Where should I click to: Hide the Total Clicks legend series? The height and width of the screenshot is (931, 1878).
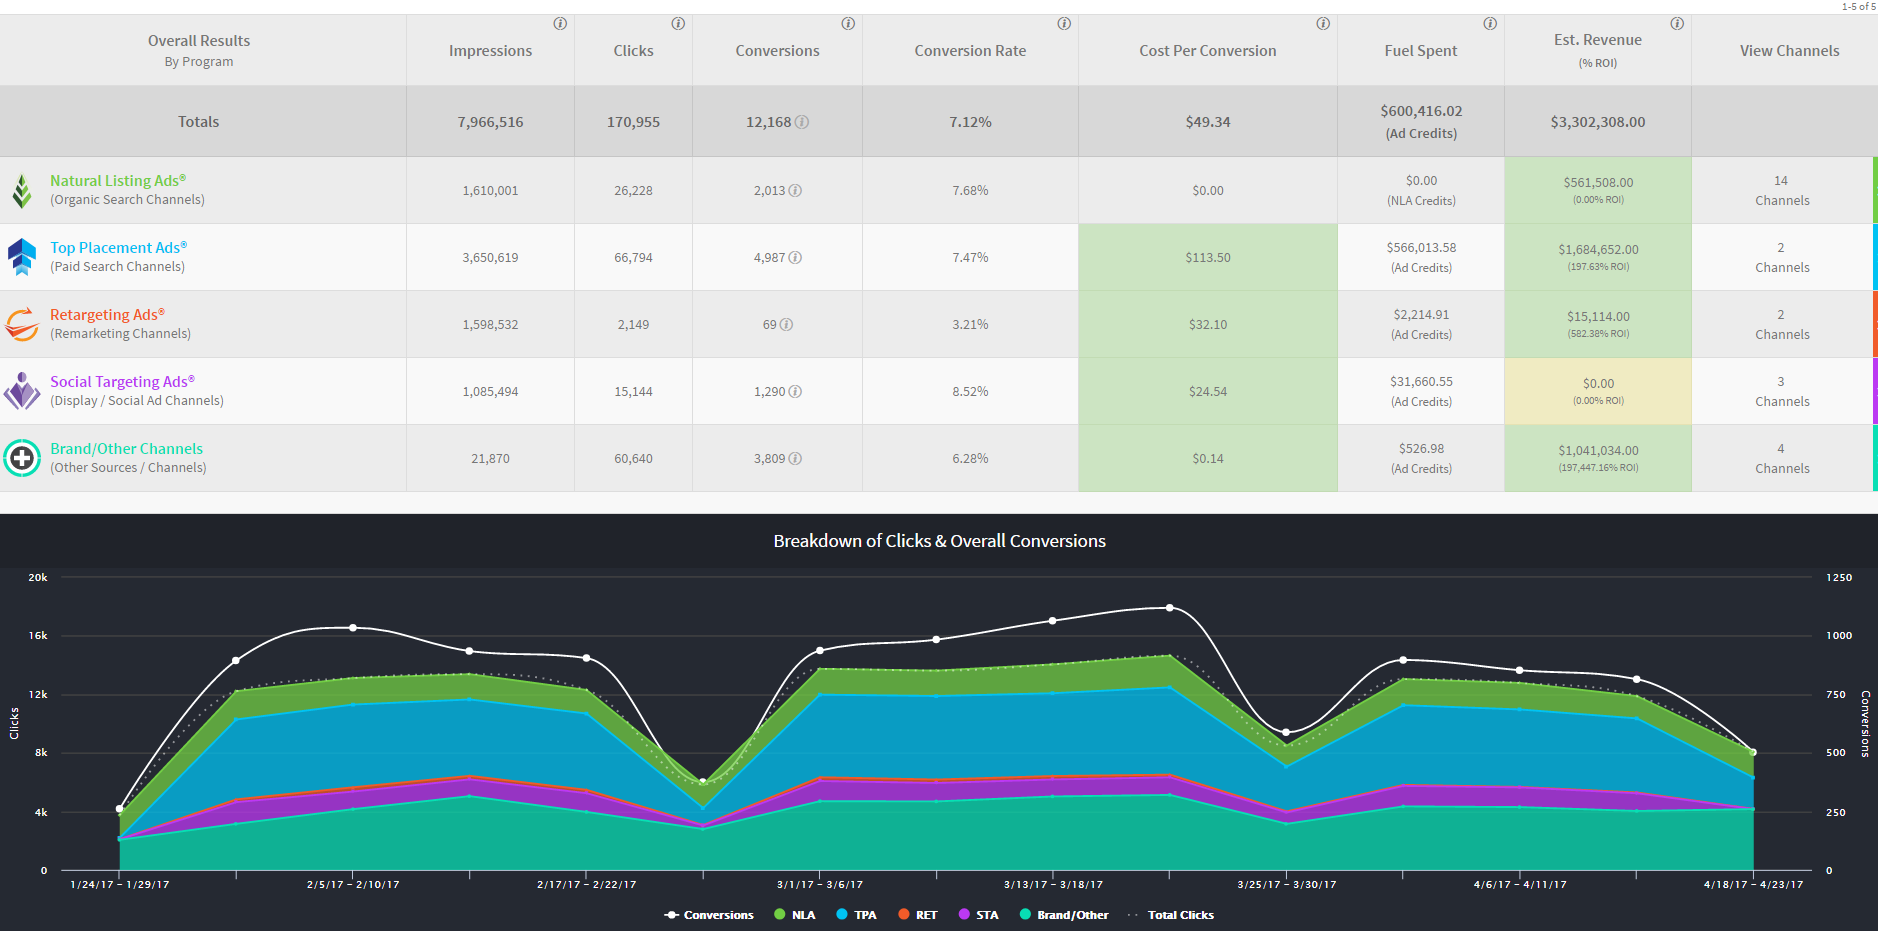1170,915
